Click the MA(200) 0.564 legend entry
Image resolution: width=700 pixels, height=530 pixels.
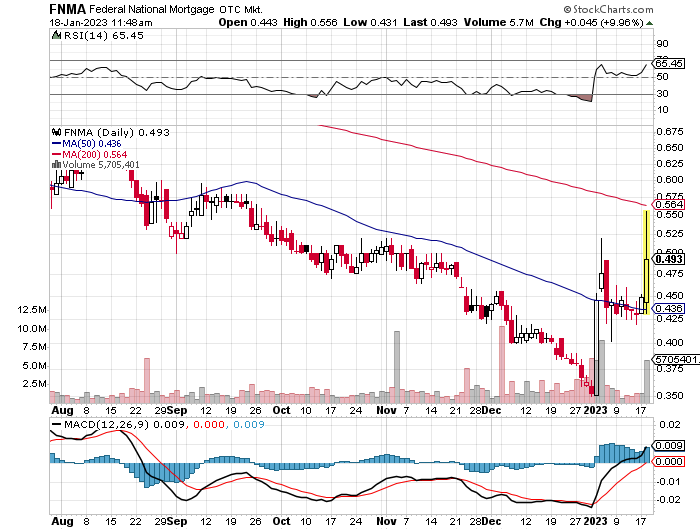(95, 154)
